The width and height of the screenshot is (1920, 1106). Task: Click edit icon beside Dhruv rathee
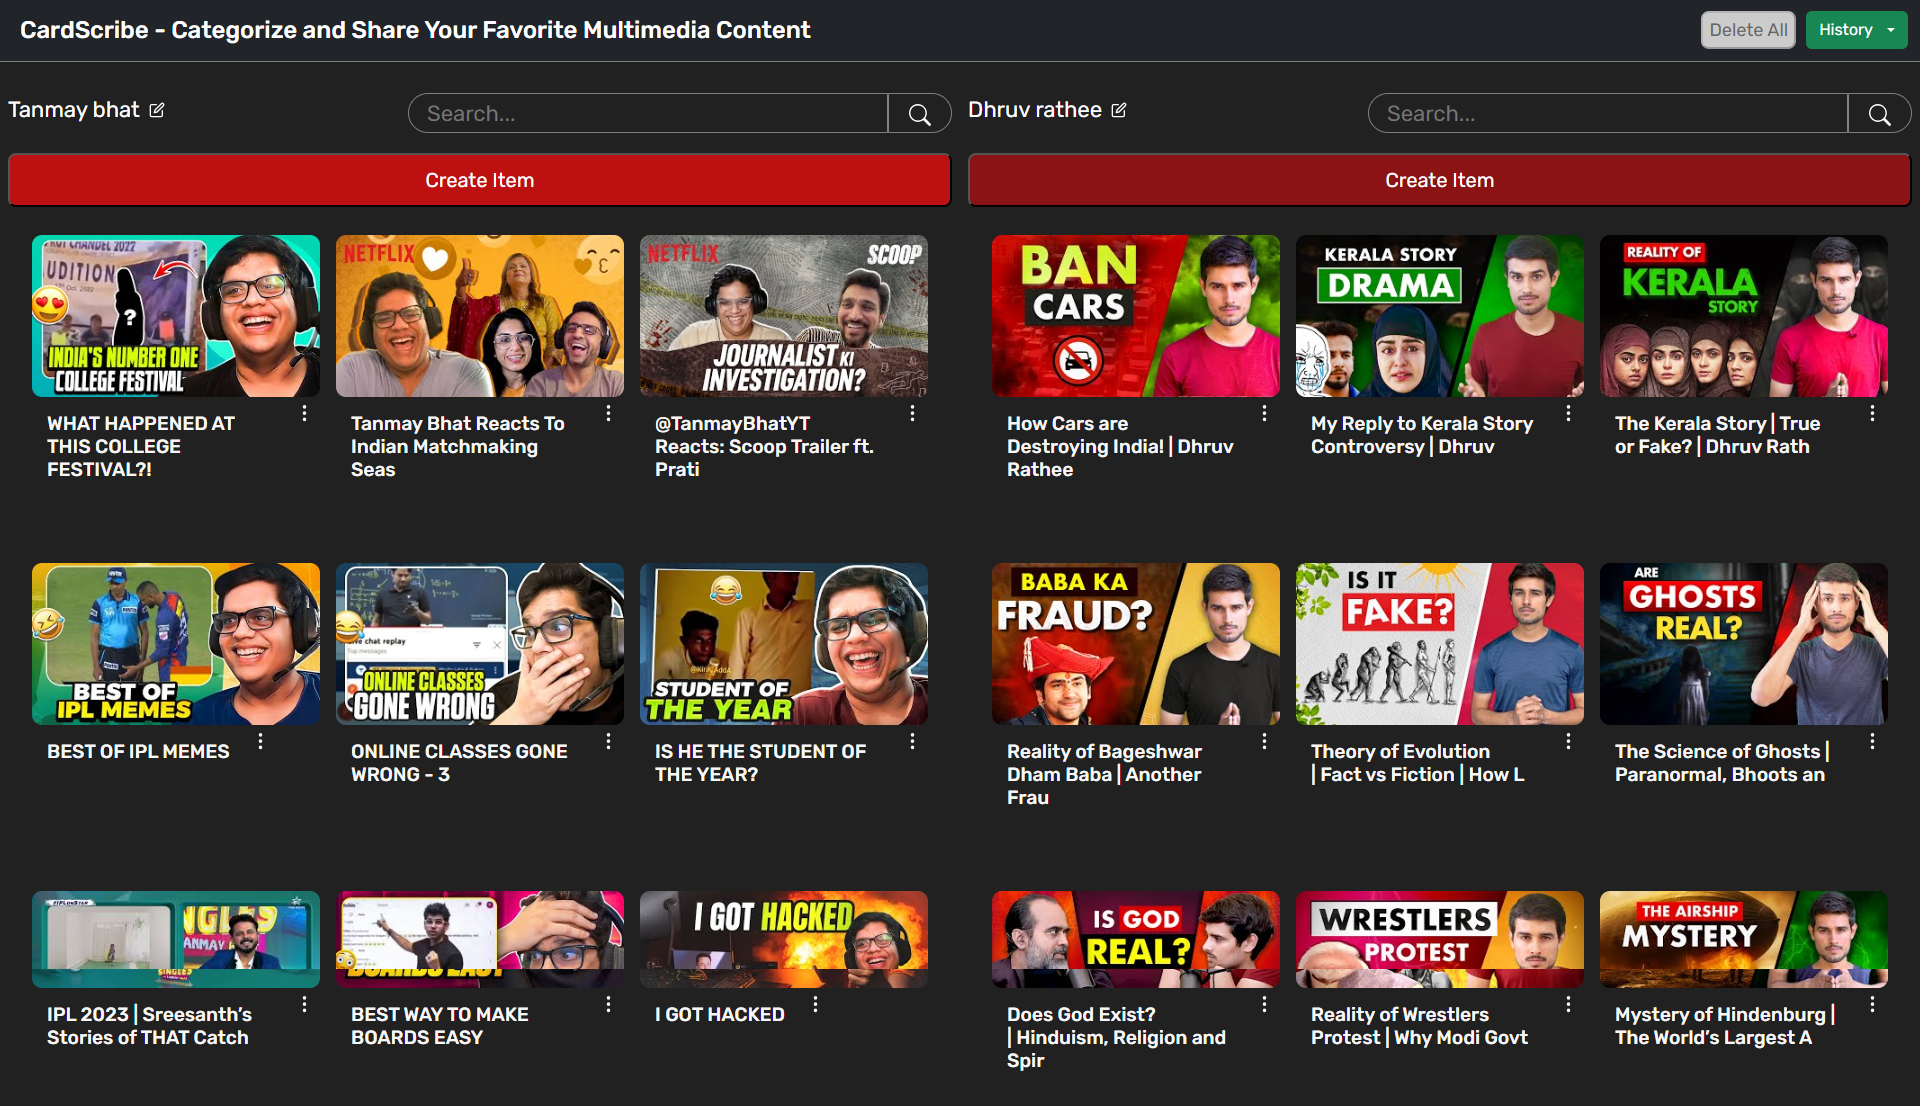[1119, 110]
